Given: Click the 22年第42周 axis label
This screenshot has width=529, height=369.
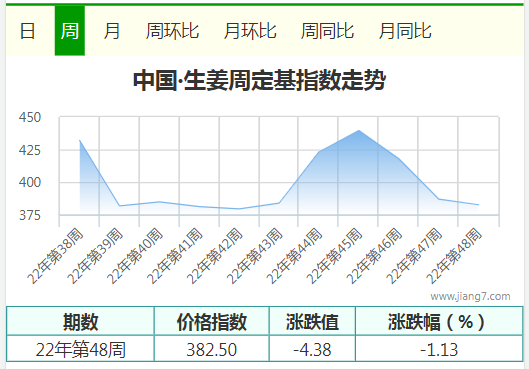Looking at the screenshot, I should pyautogui.click(x=215, y=256).
